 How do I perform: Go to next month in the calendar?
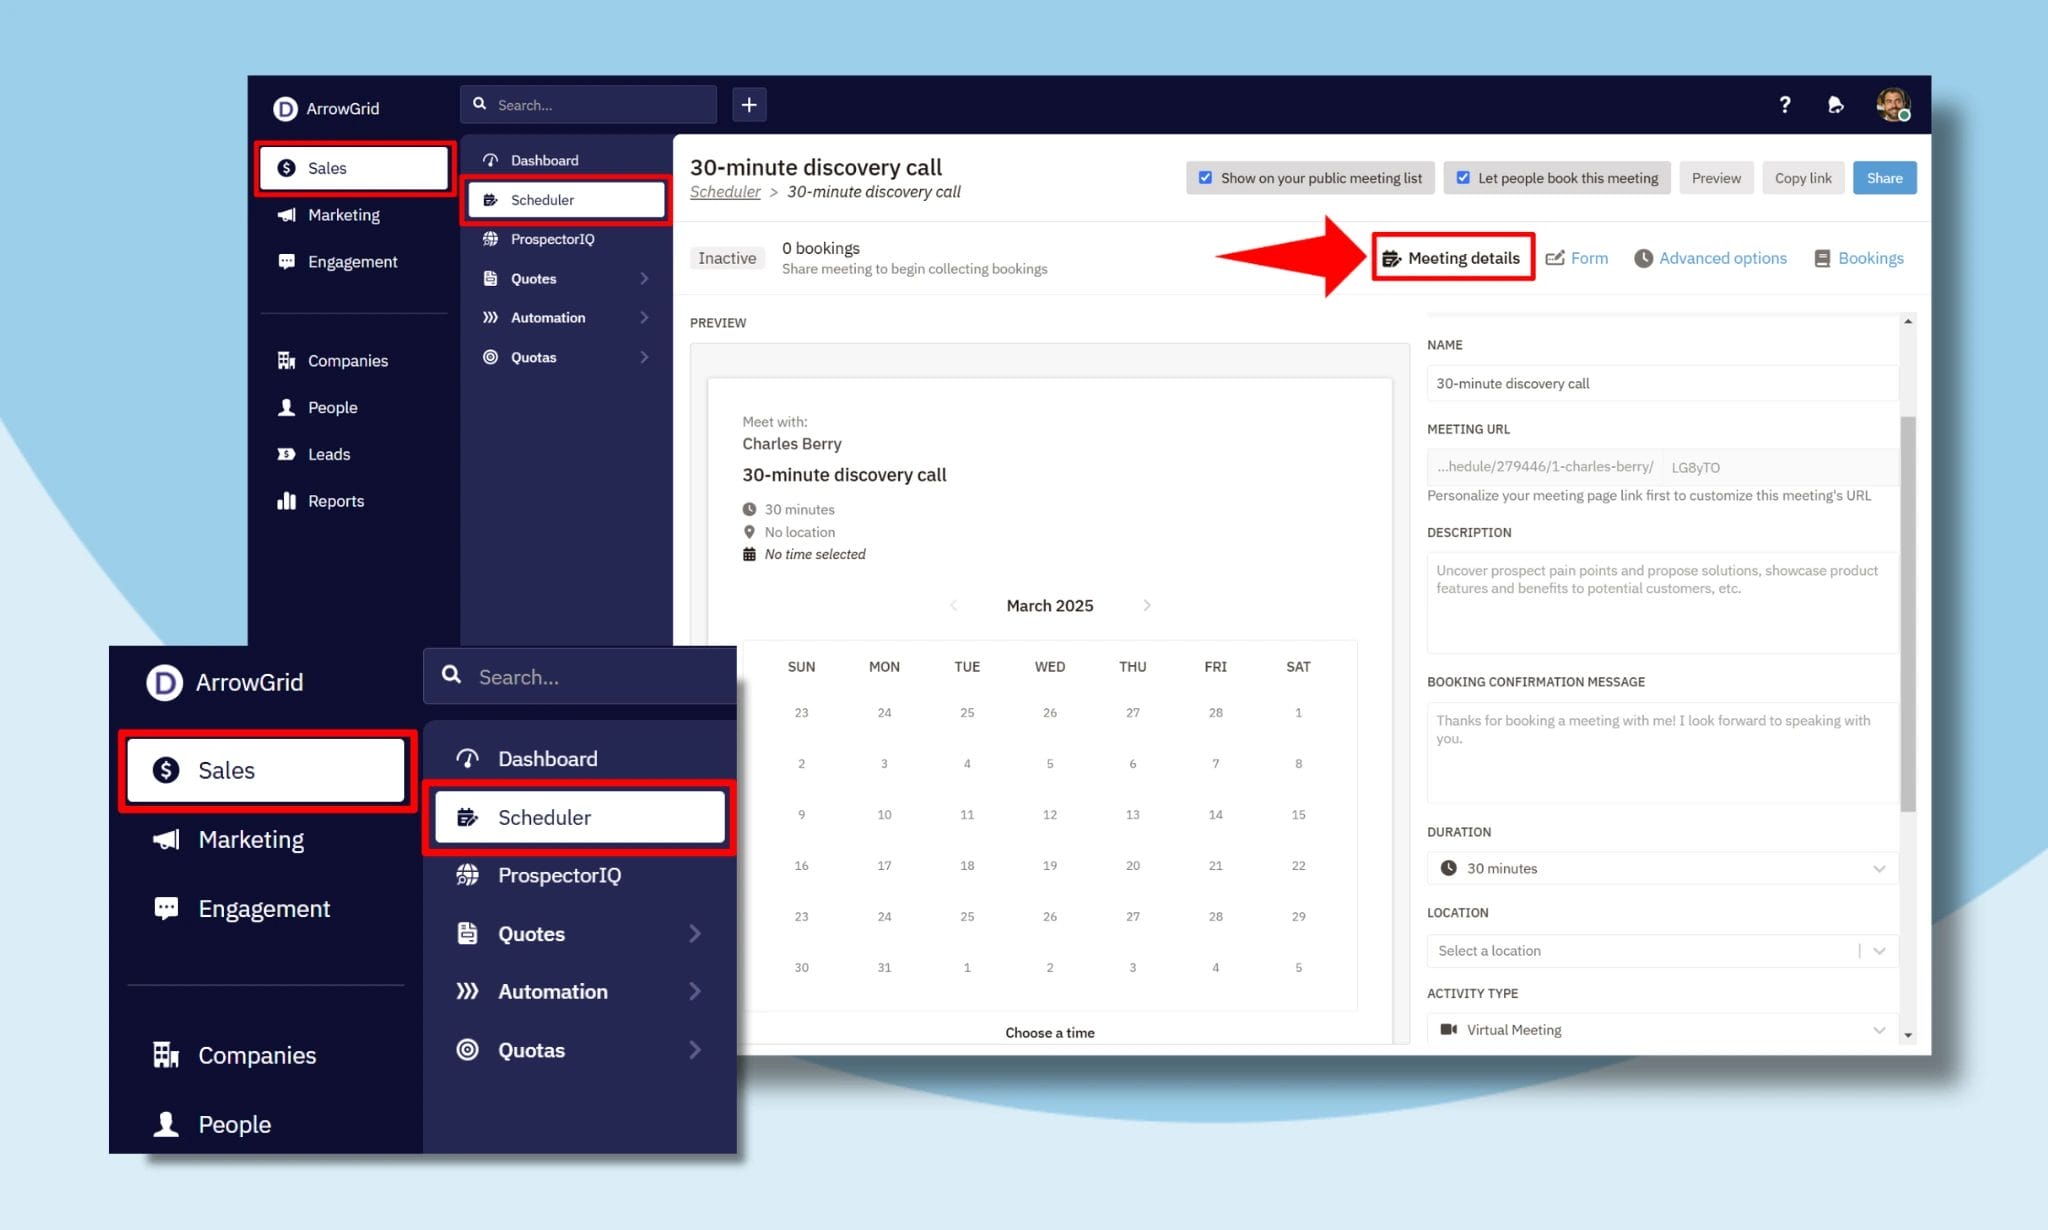1147,605
